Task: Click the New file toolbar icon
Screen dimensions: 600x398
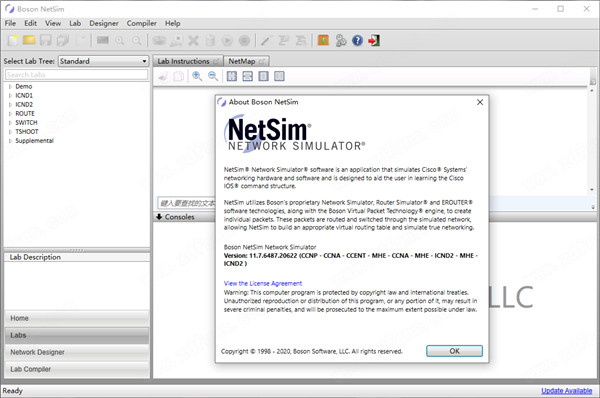Action: pos(12,40)
